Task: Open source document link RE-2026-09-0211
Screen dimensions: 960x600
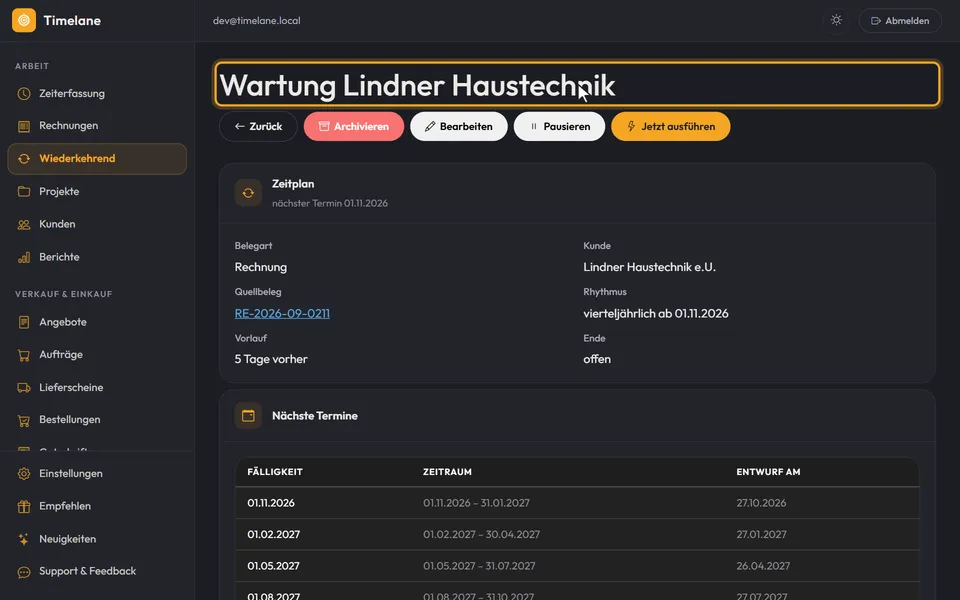Action: pos(282,313)
